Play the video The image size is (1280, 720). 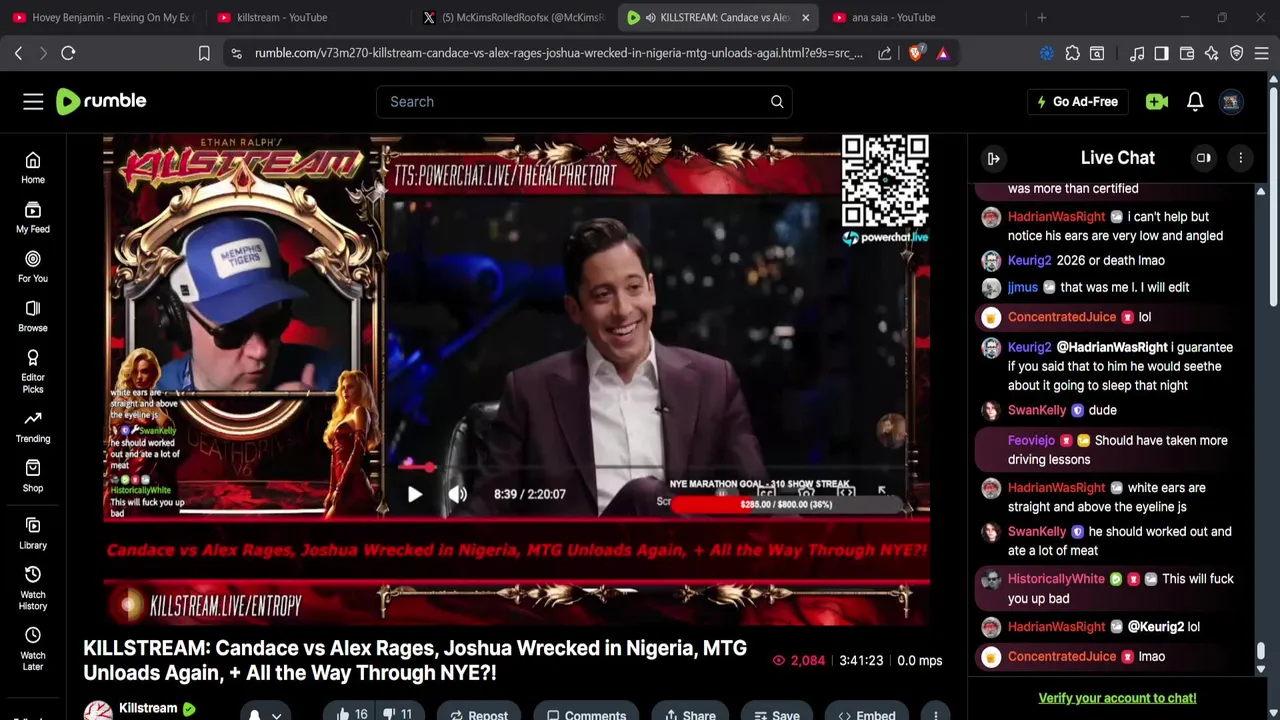coord(415,494)
